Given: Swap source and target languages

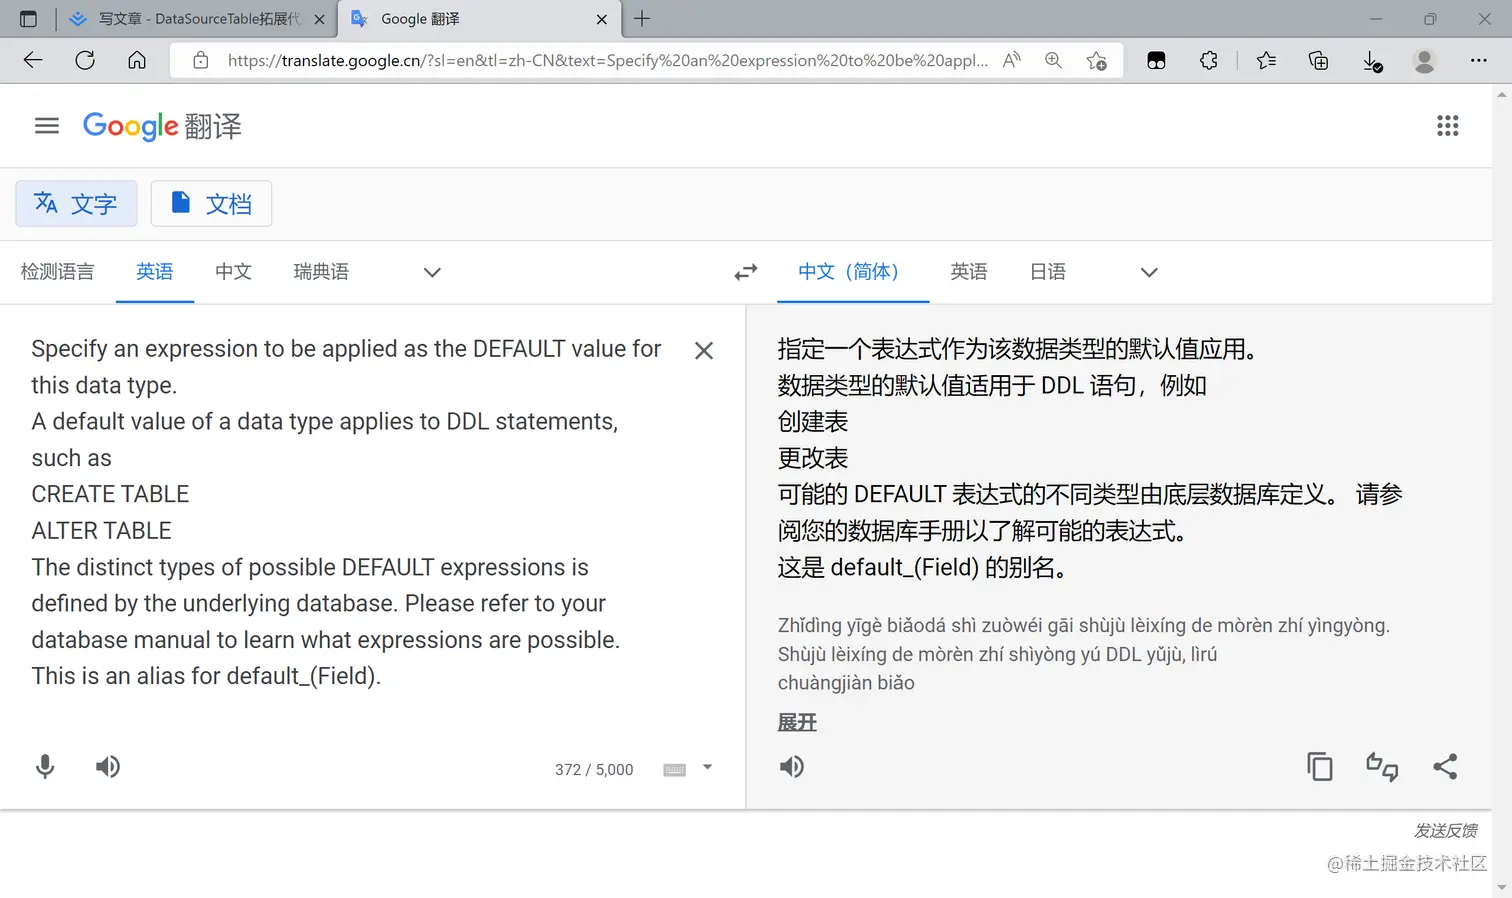Looking at the screenshot, I should point(746,272).
